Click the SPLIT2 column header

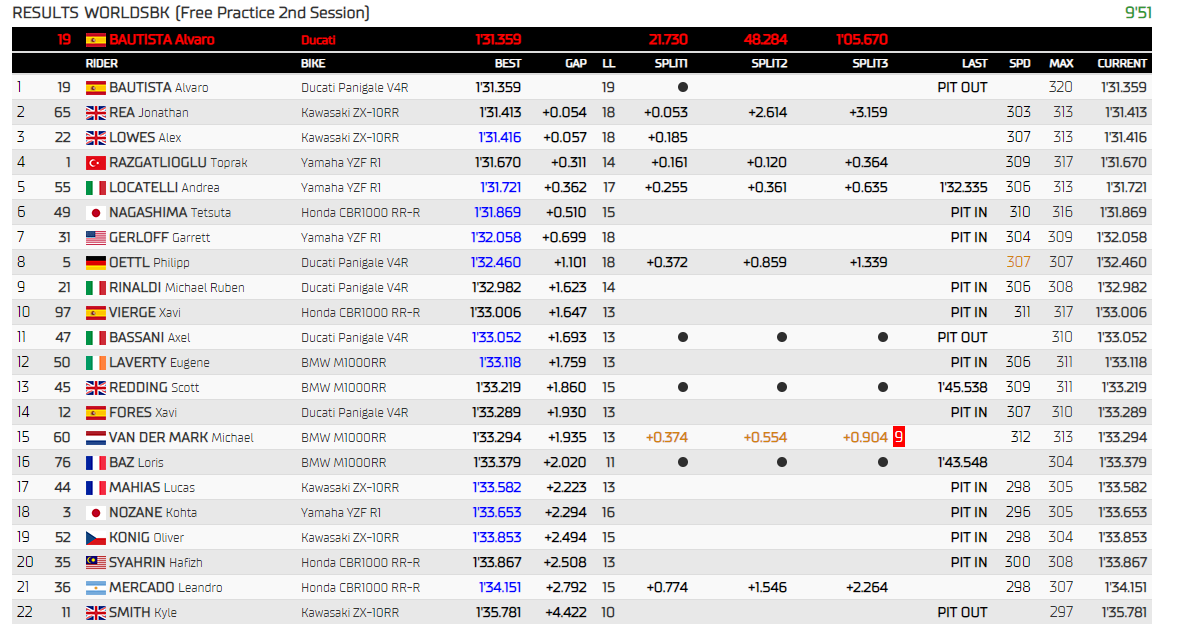pos(769,64)
